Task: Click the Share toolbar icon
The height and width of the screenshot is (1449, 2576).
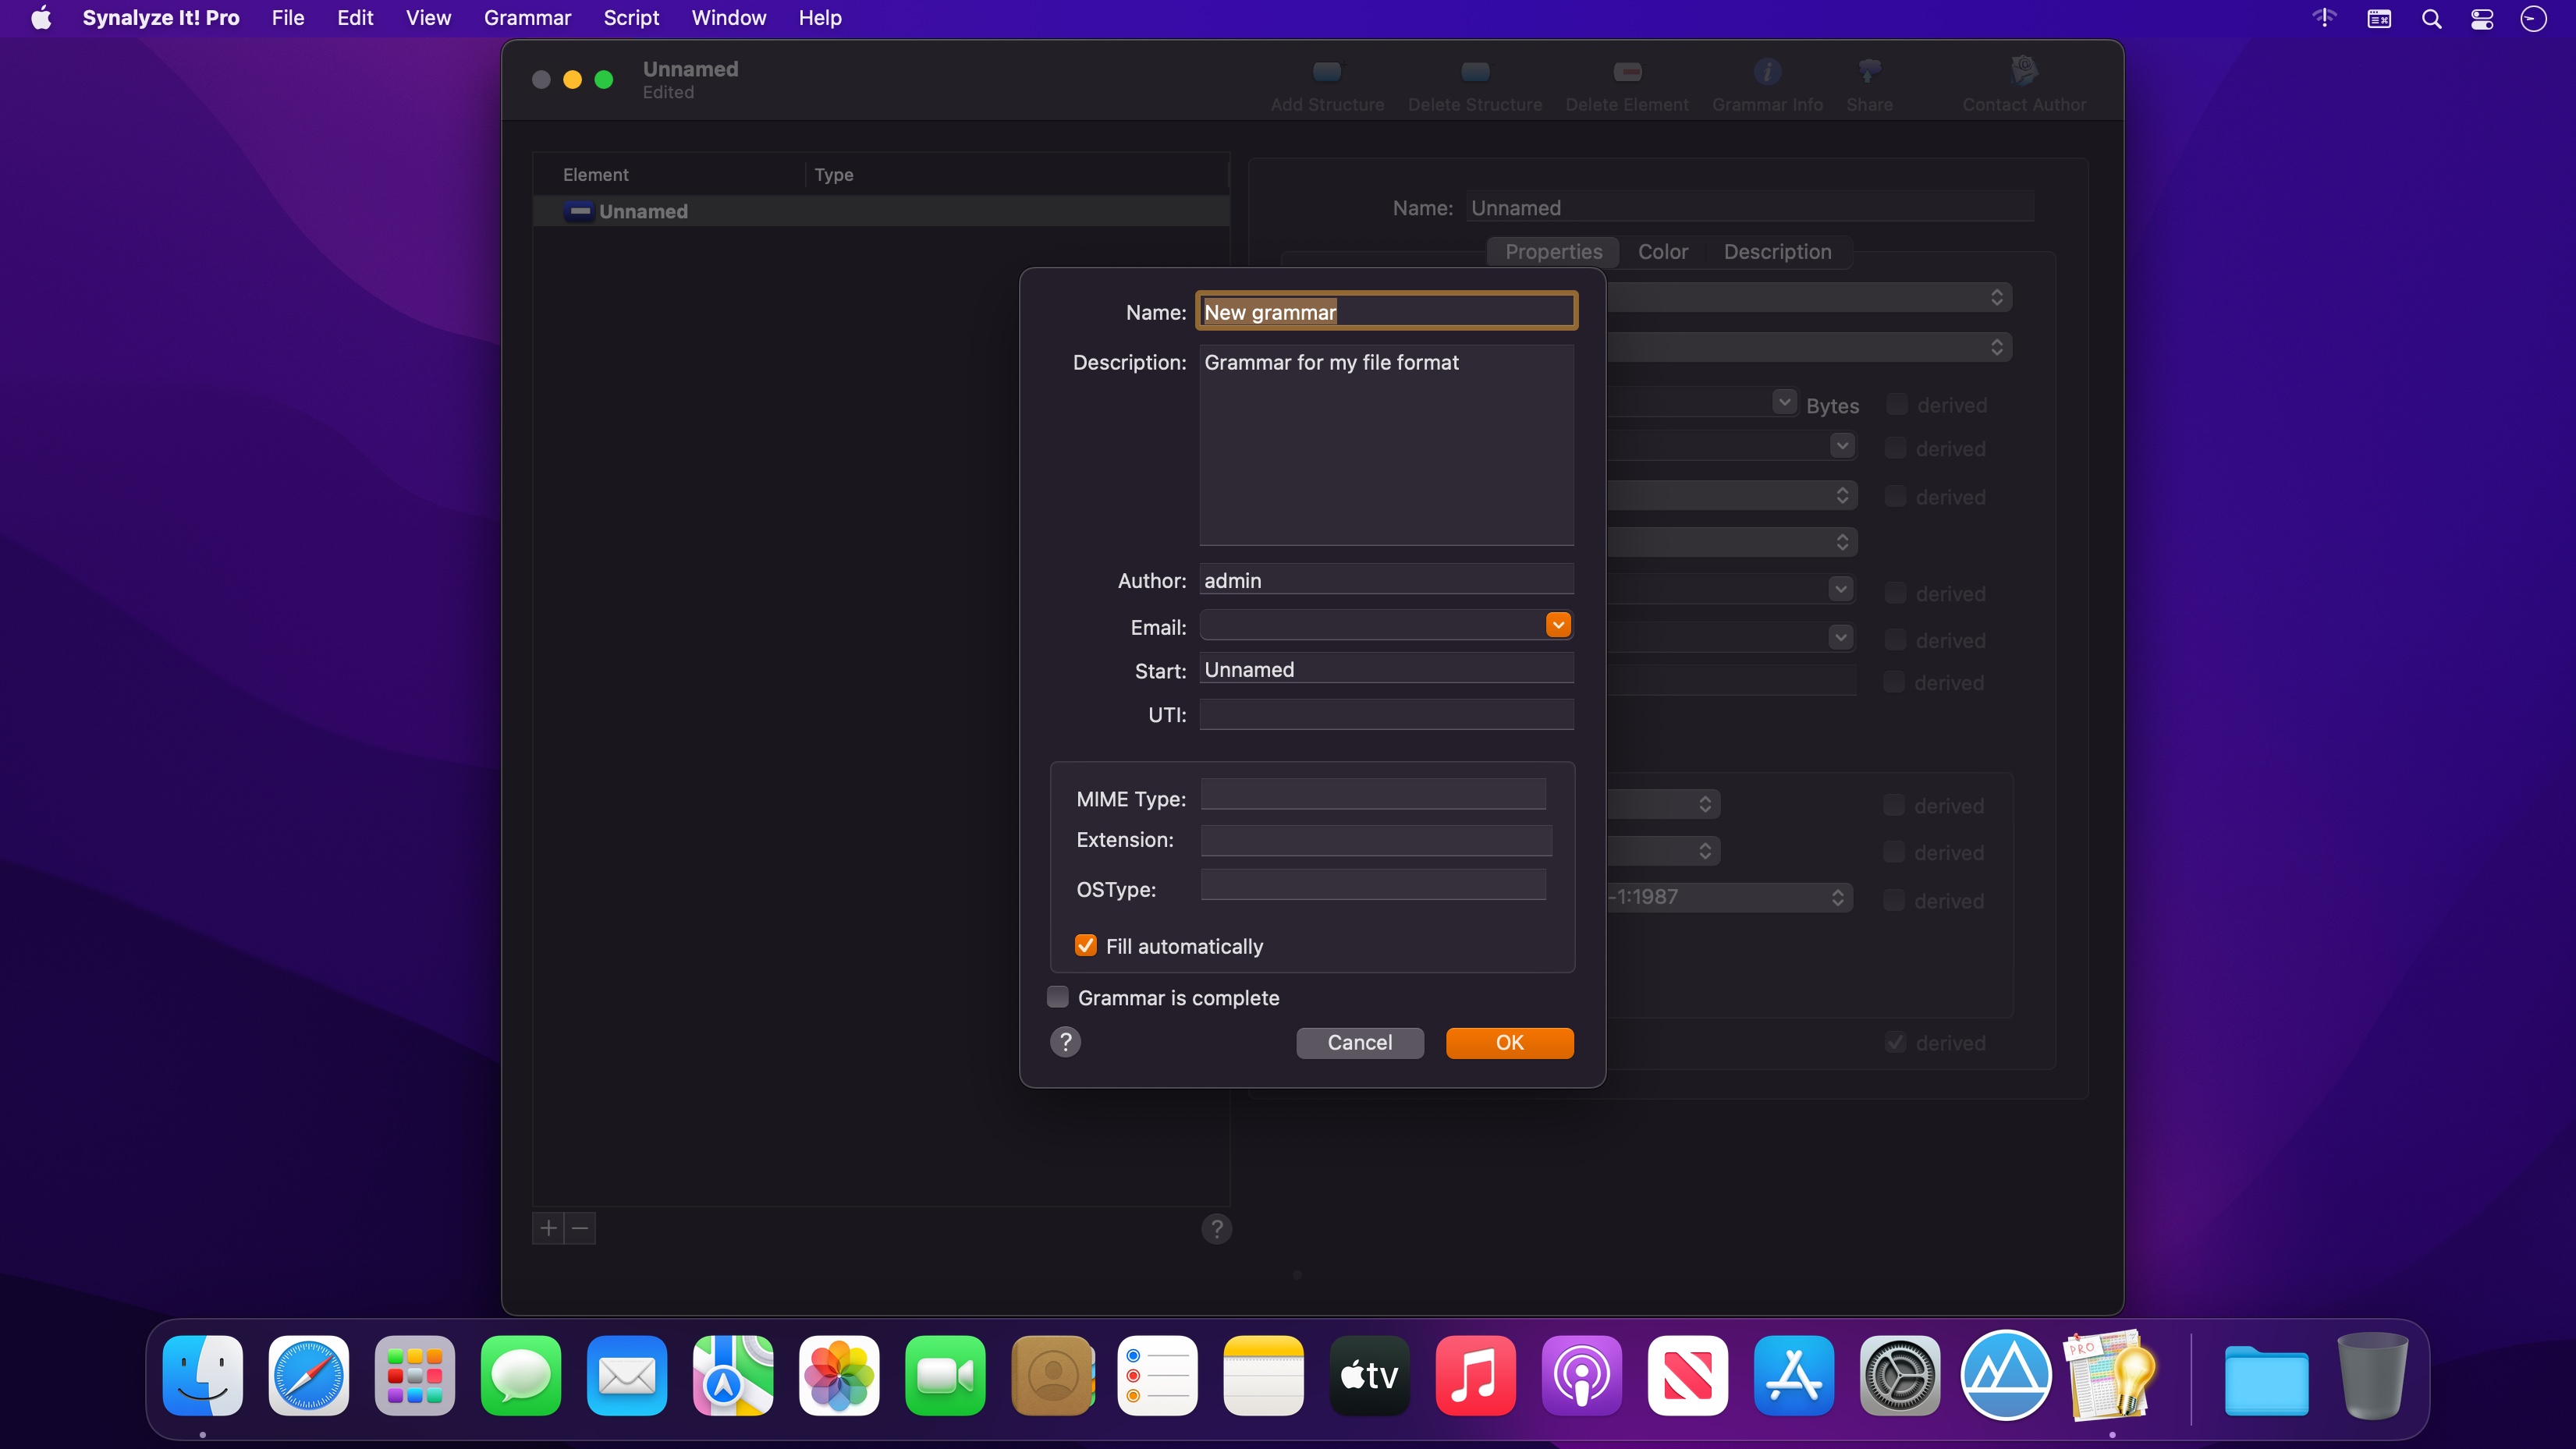Action: point(1869,72)
